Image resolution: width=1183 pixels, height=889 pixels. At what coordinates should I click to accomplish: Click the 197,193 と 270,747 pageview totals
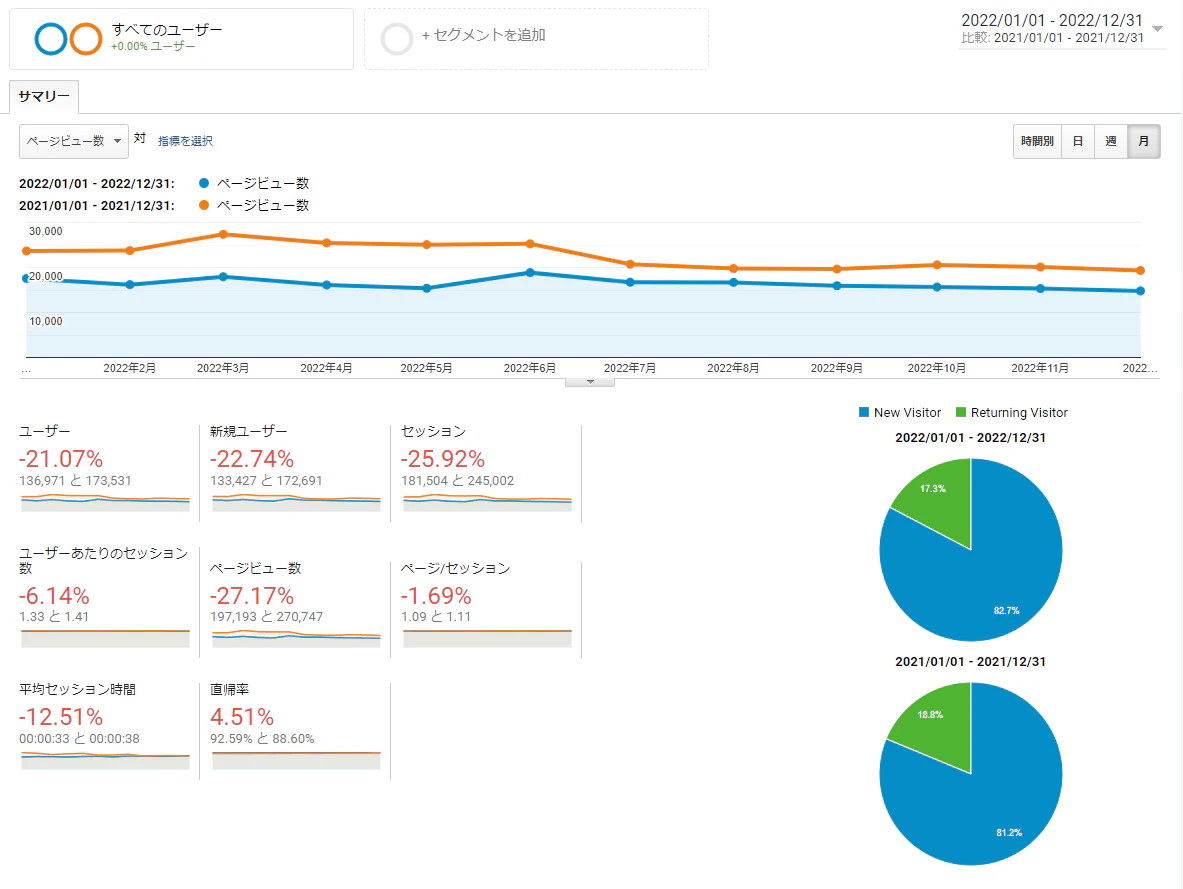click(266, 617)
